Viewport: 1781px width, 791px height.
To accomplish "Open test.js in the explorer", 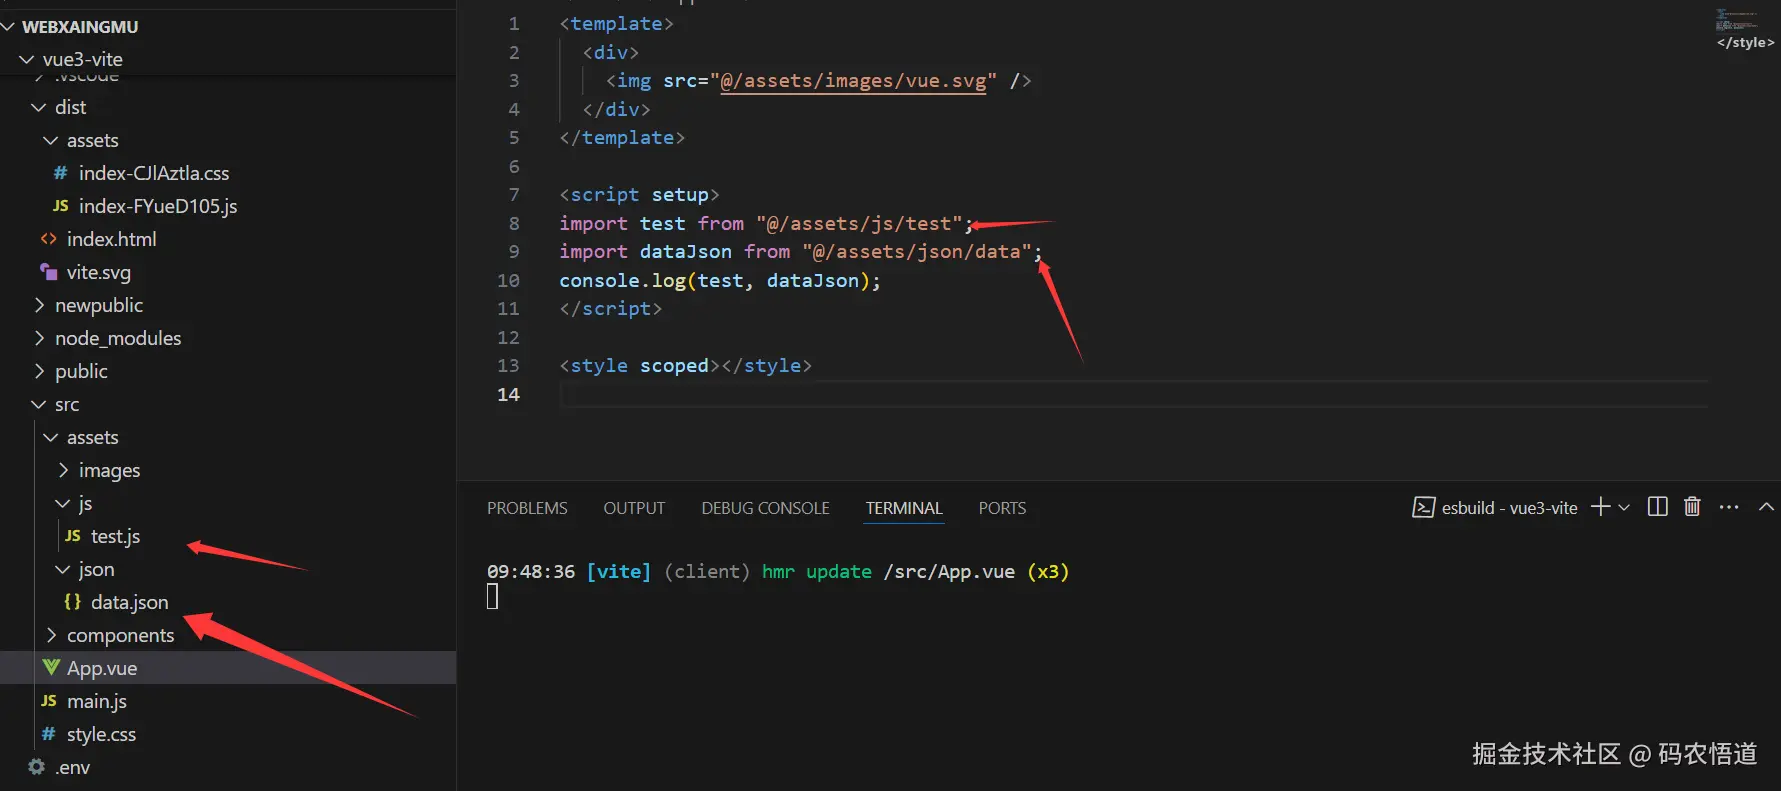I will pos(115,536).
